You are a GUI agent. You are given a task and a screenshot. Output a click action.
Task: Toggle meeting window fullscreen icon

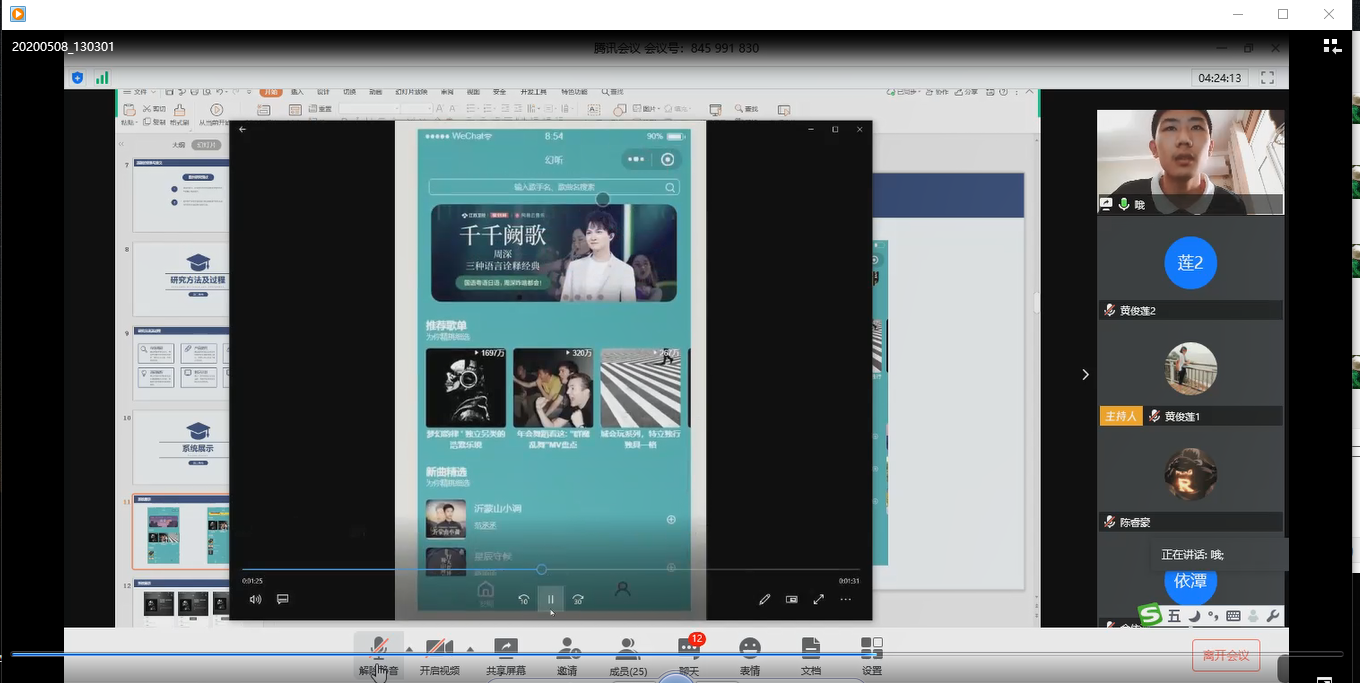pos(1267,78)
